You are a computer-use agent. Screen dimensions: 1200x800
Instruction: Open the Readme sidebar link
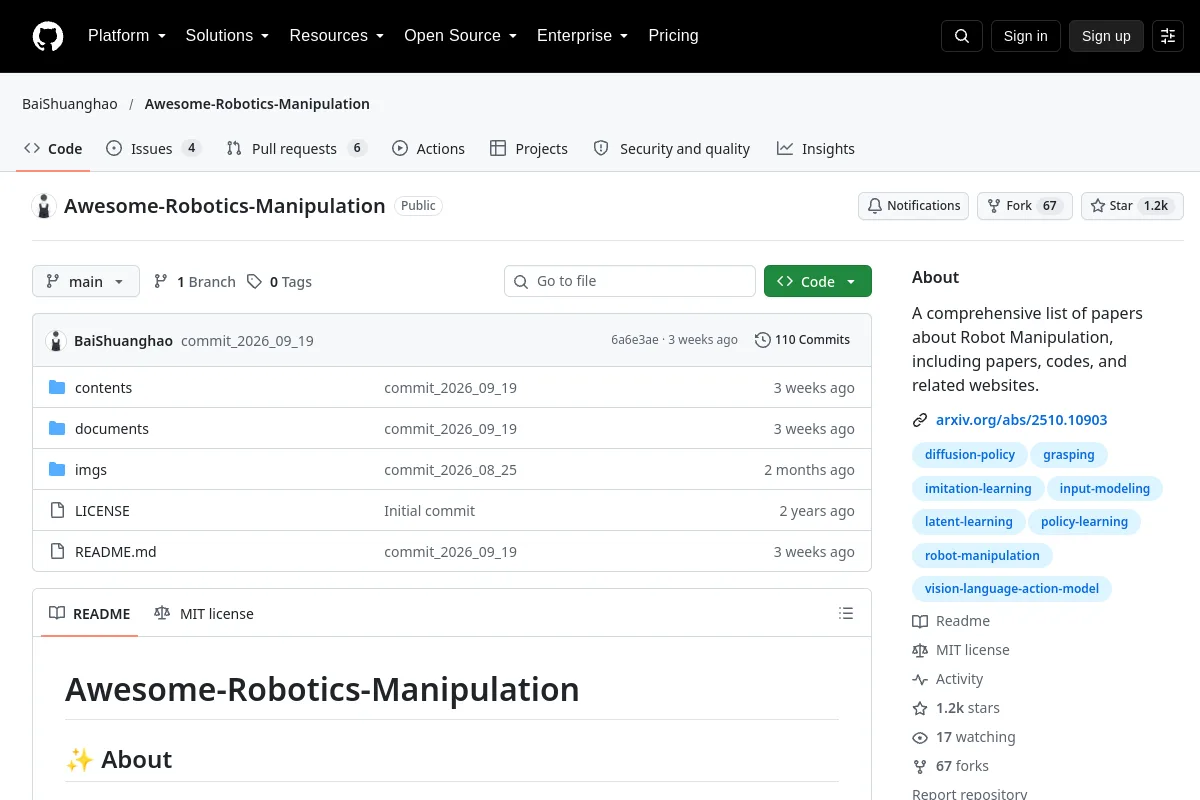click(x=951, y=621)
